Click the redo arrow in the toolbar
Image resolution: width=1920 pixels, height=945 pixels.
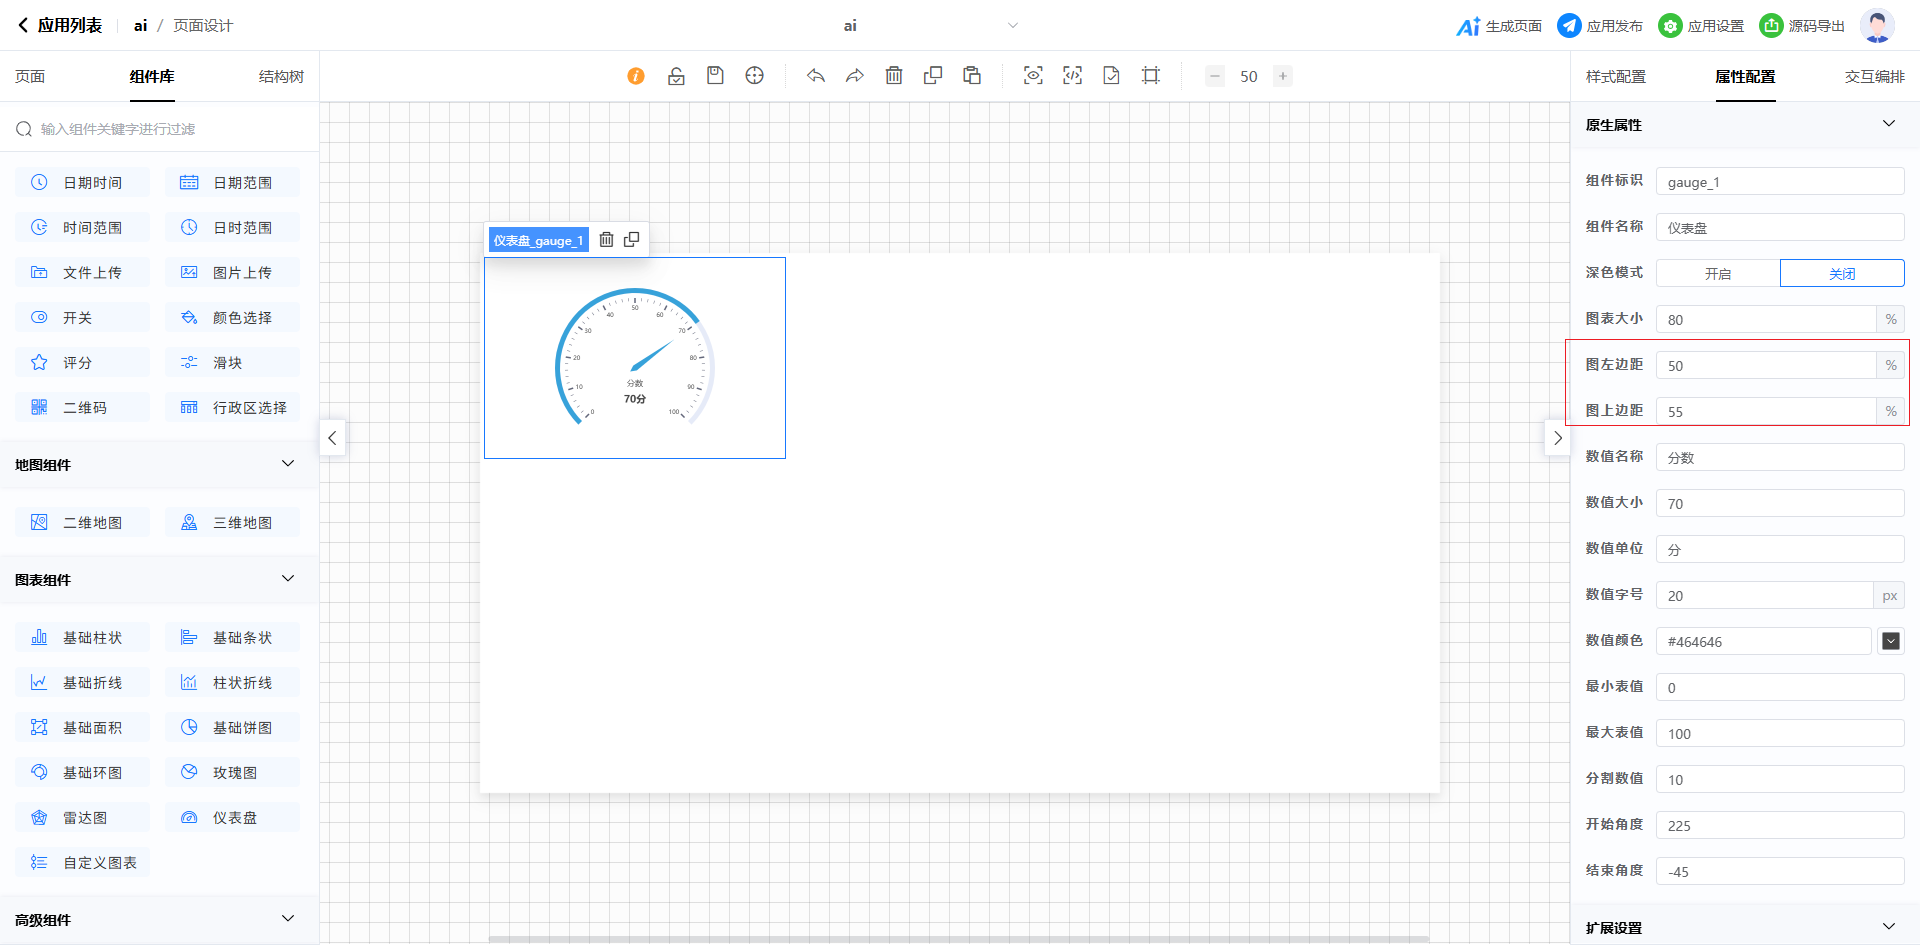(855, 76)
